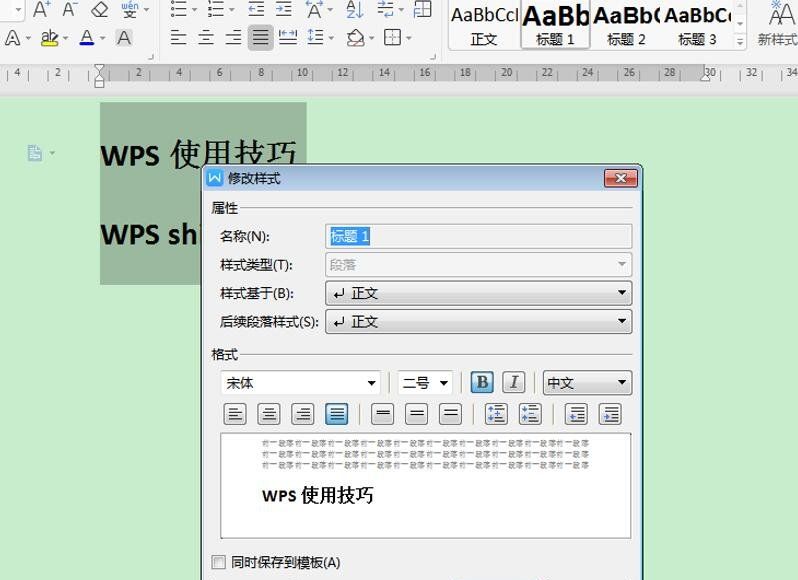The height and width of the screenshot is (580, 798).
Task: Set right alignment in the dialog
Action: (x=302, y=414)
